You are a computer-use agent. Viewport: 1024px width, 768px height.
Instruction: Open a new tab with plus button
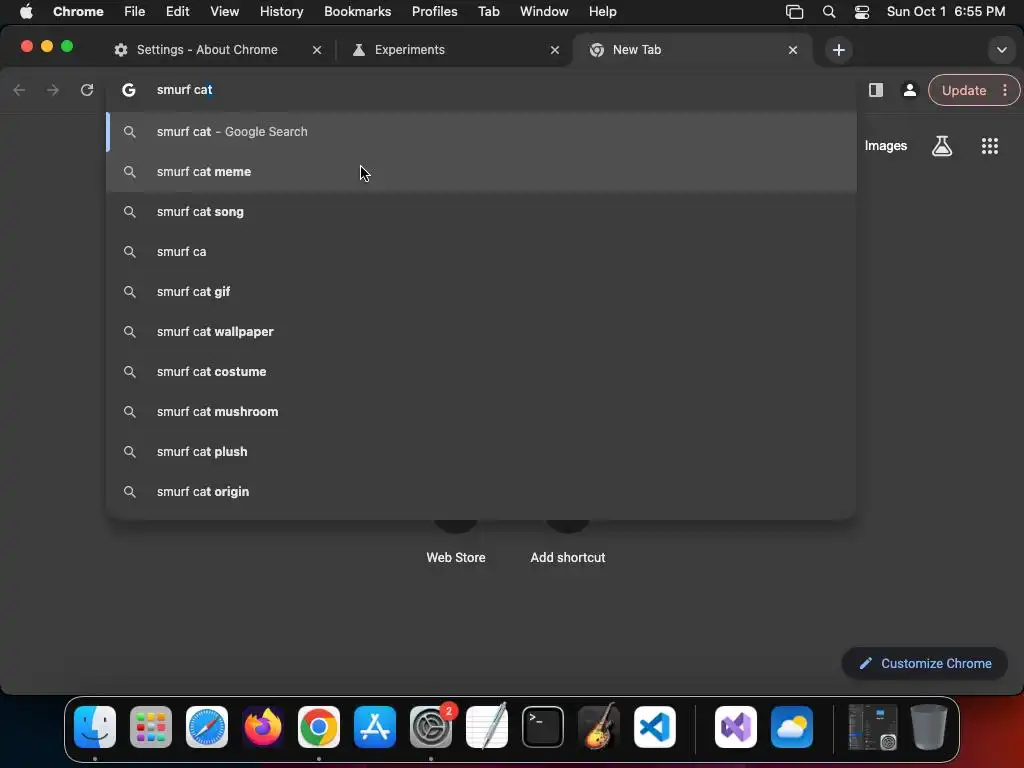pos(839,50)
